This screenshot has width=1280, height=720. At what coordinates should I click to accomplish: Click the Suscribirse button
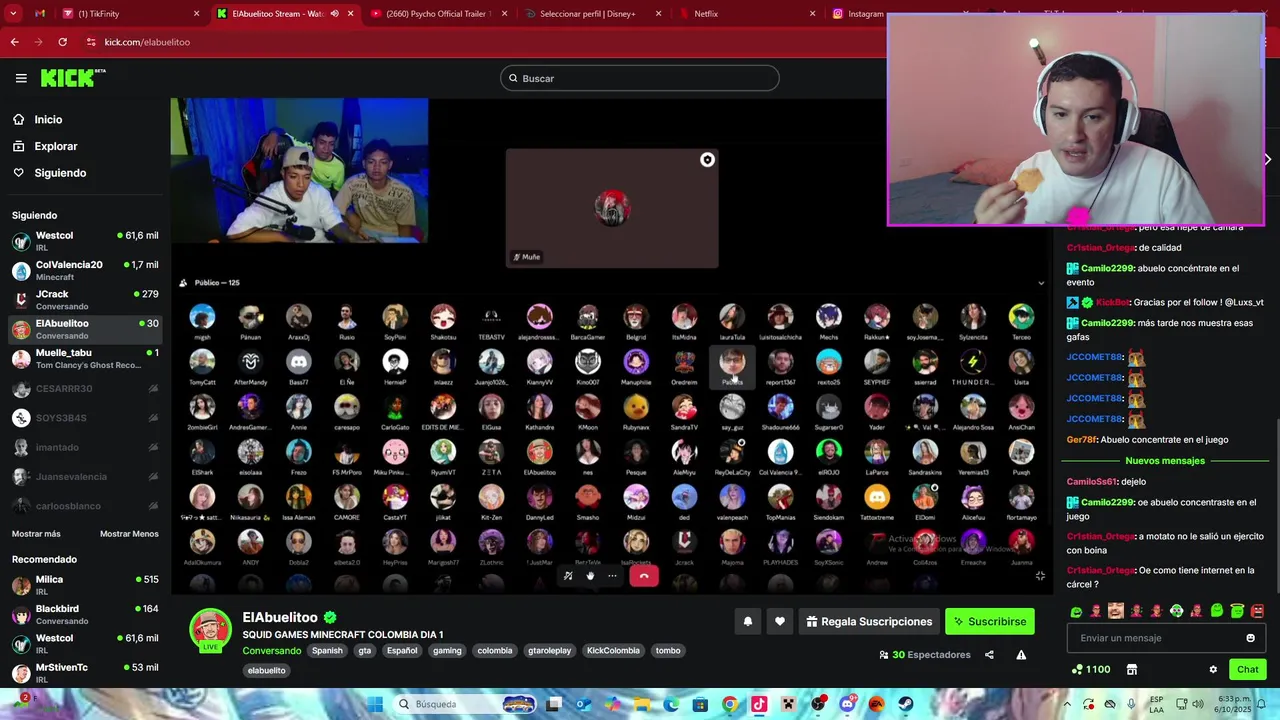[x=990, y=621]
